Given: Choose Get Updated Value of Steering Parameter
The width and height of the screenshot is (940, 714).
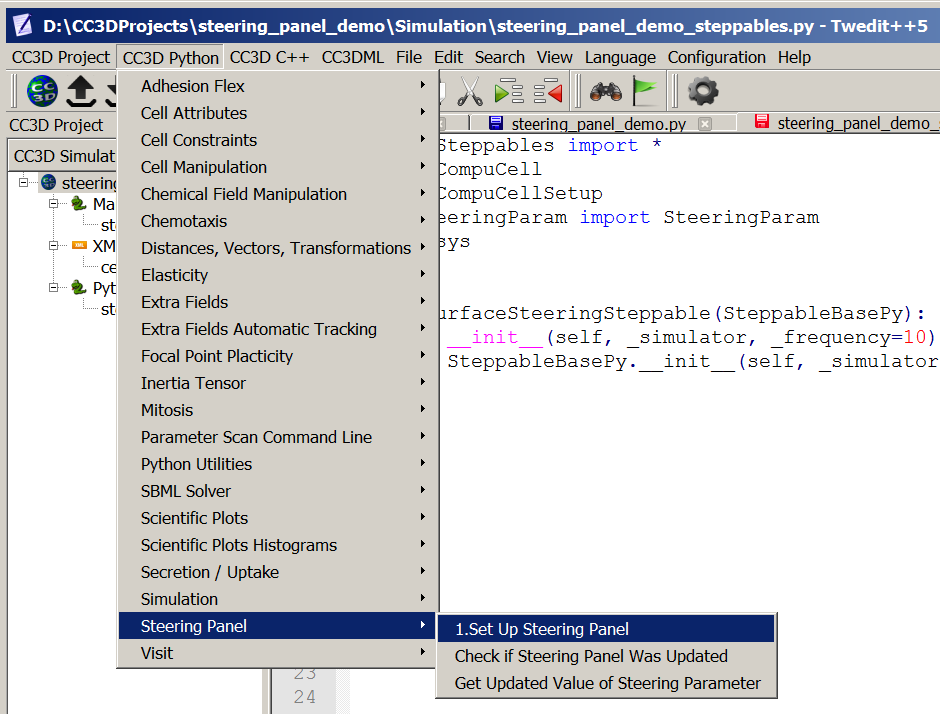Looking at the screenshot, I should (x=606, y=683).
